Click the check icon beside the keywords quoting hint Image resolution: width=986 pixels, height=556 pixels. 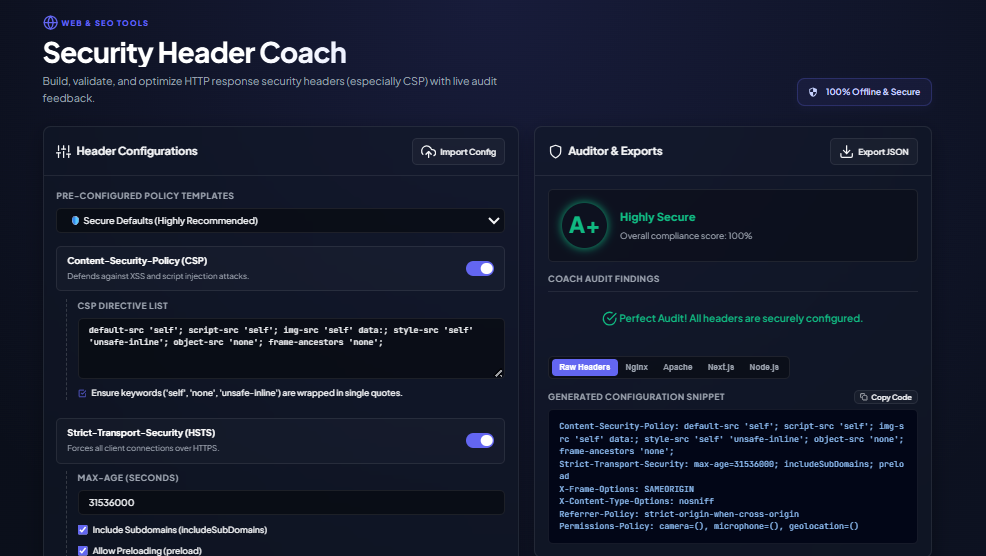(x=82, y=393)
